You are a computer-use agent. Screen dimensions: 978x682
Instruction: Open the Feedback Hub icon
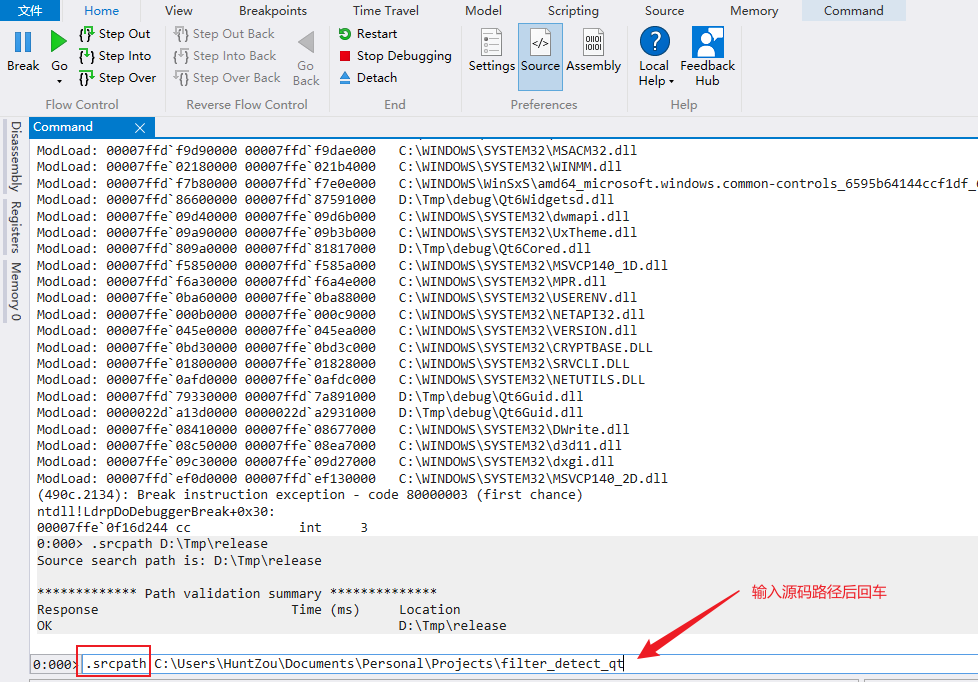coord(708,42)
